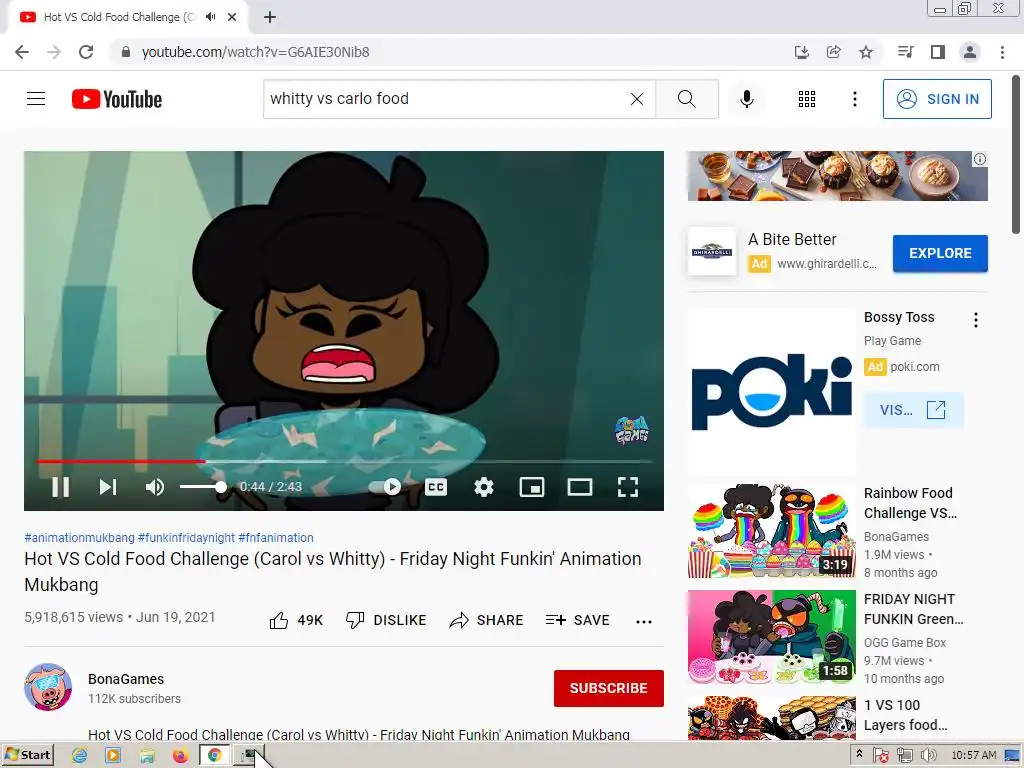The width and height of the screenshot is (1024, 768).
Task: Click the Poki ad VISIT button
Action: pos(913,410)
